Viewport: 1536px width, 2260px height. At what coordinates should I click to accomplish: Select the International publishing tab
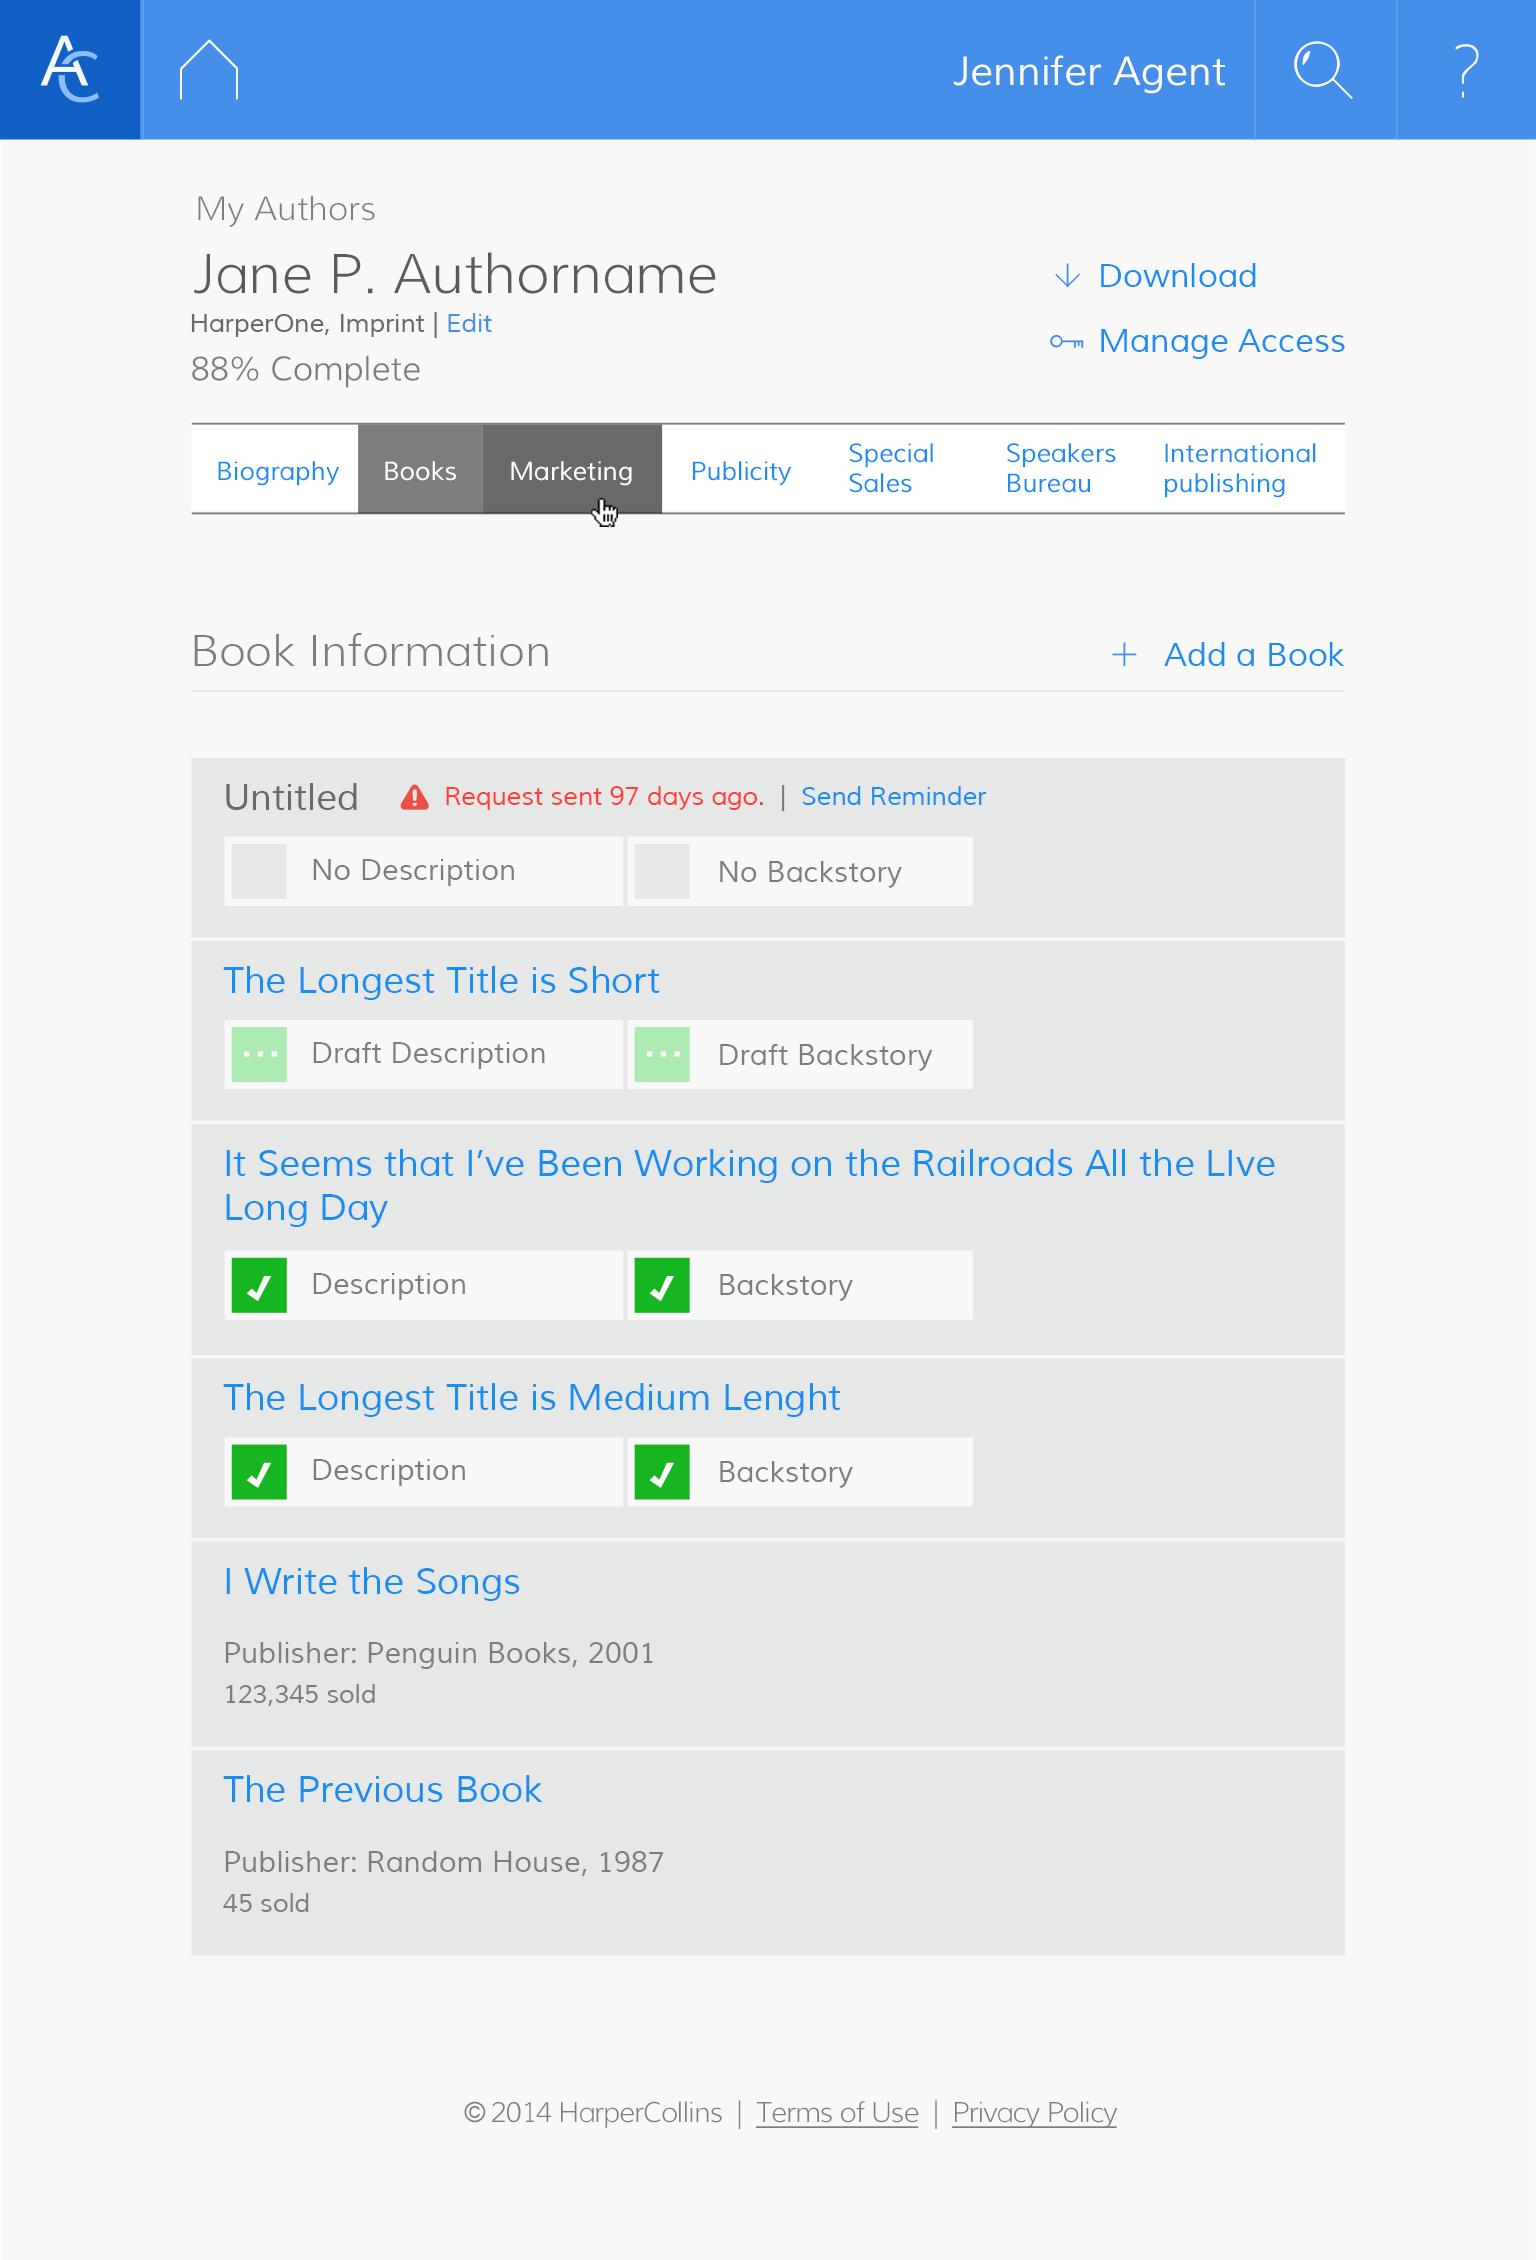(1239, 469)
